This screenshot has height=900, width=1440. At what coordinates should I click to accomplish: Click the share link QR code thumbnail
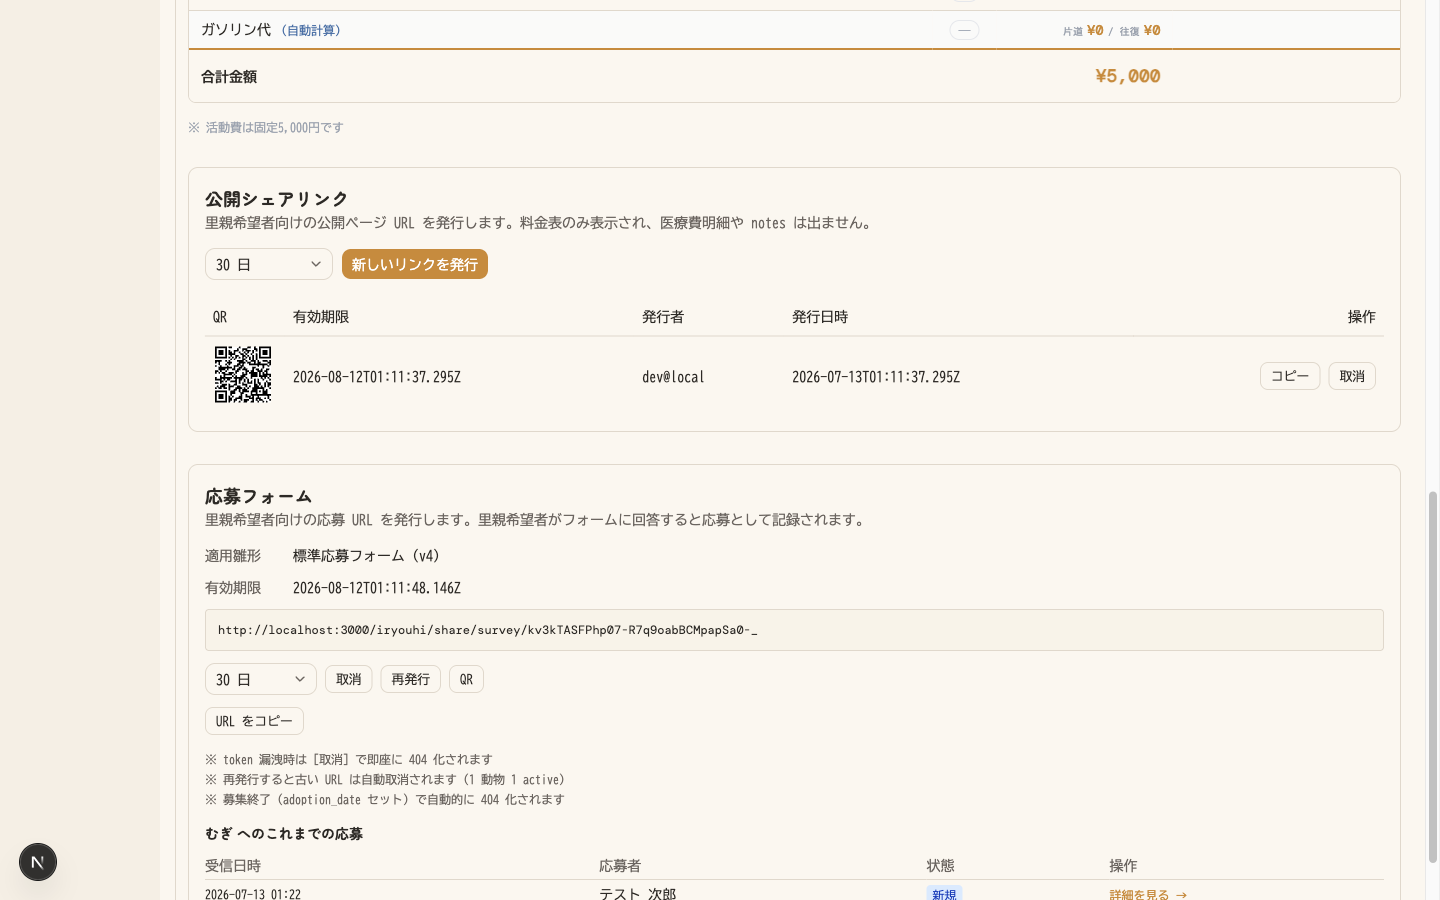[x=243, y=375]
